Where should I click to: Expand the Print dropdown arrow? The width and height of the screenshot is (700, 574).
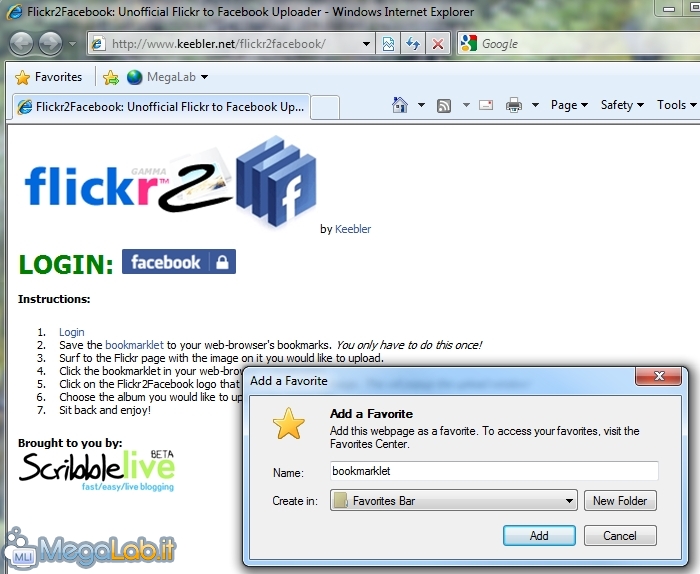[x=535, y=105]
